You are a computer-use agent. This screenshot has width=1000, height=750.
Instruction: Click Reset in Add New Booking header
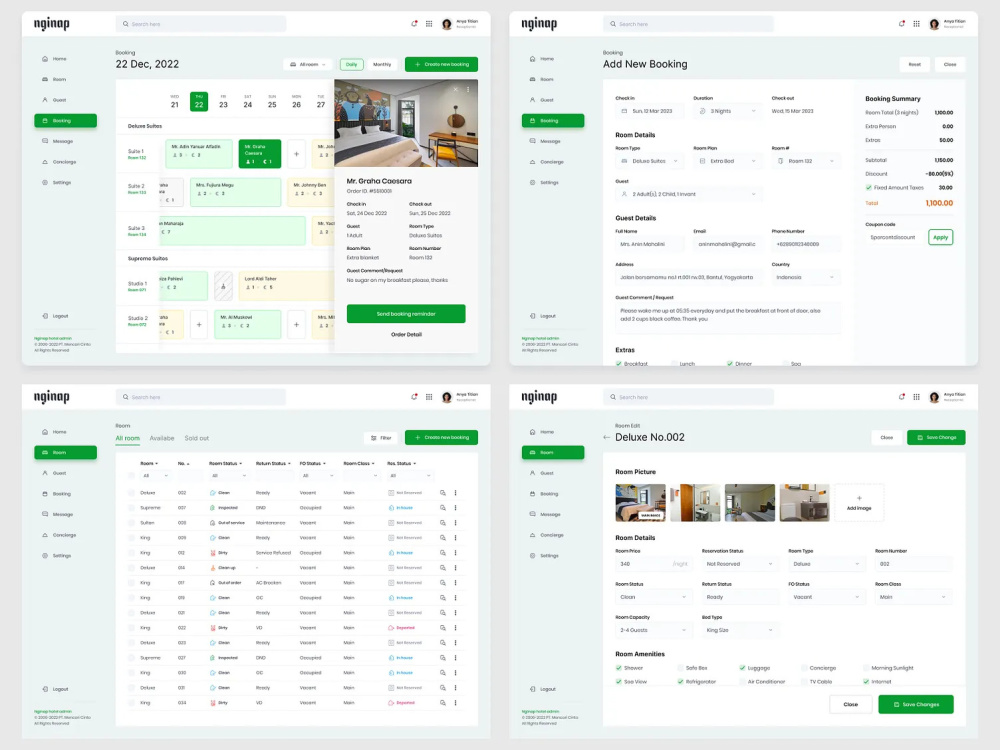(x=915, y=64)
